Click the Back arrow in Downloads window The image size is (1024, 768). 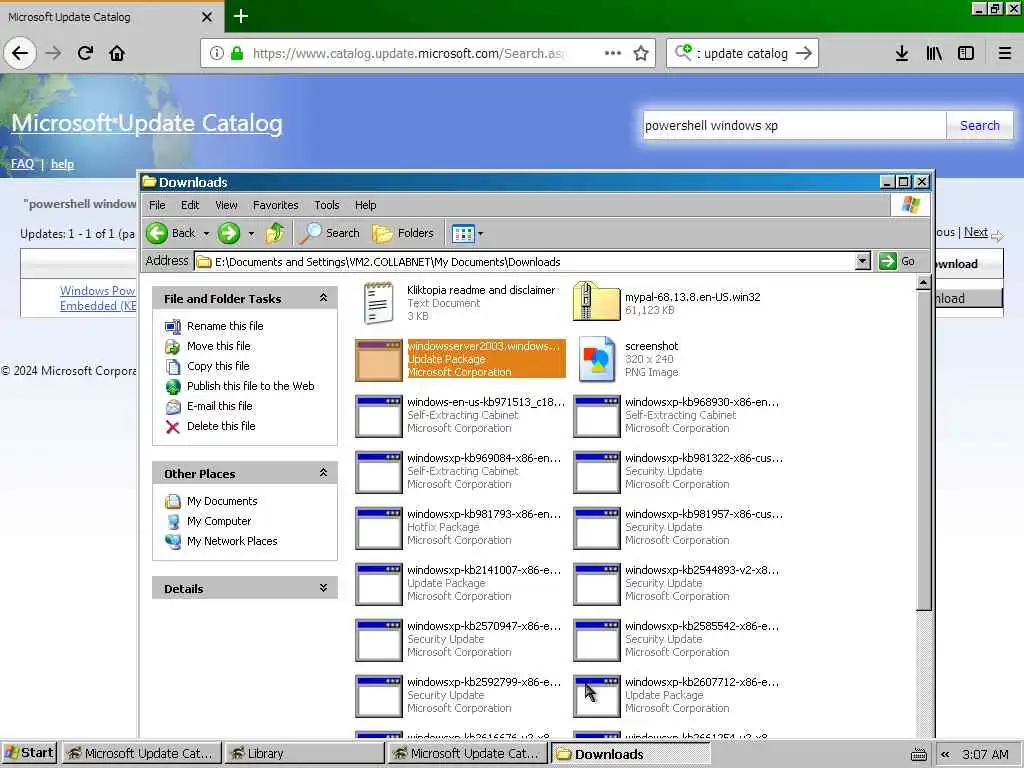tap(157, 233)
